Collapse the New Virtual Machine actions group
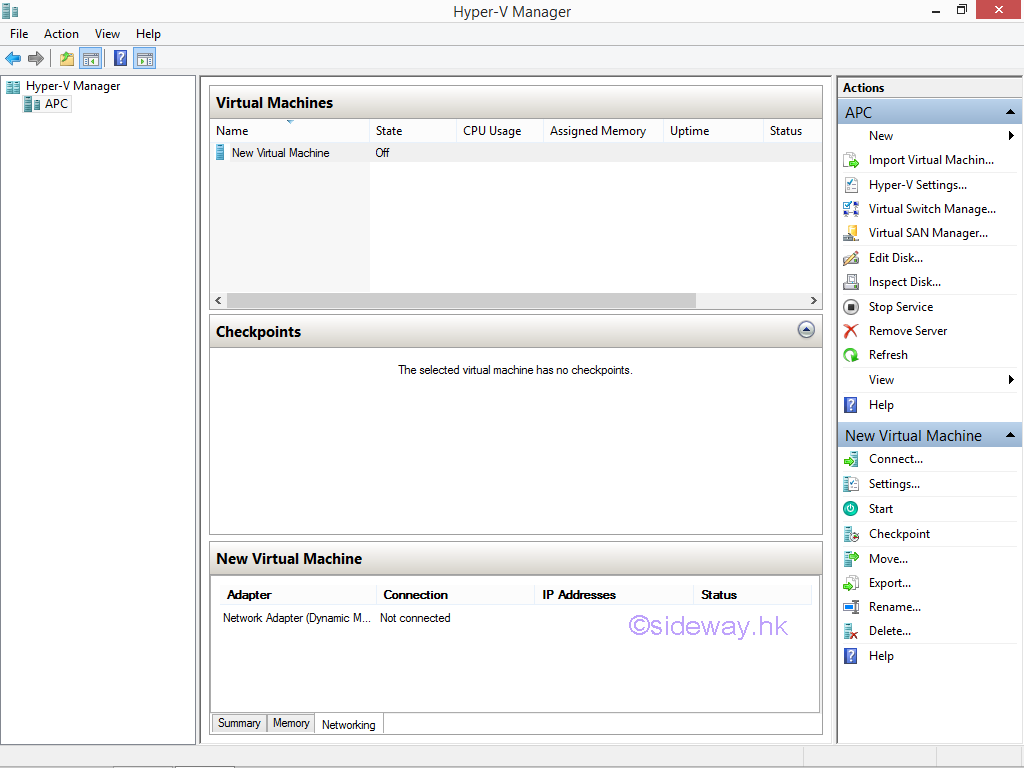The height and width of the screenshot is (768, 1024). coord(1010,435)
